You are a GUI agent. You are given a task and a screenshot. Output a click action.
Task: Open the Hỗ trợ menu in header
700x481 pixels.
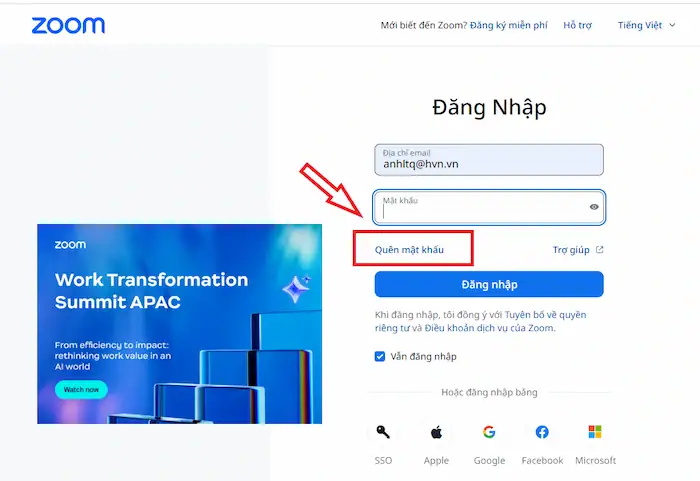pos(577,25)
